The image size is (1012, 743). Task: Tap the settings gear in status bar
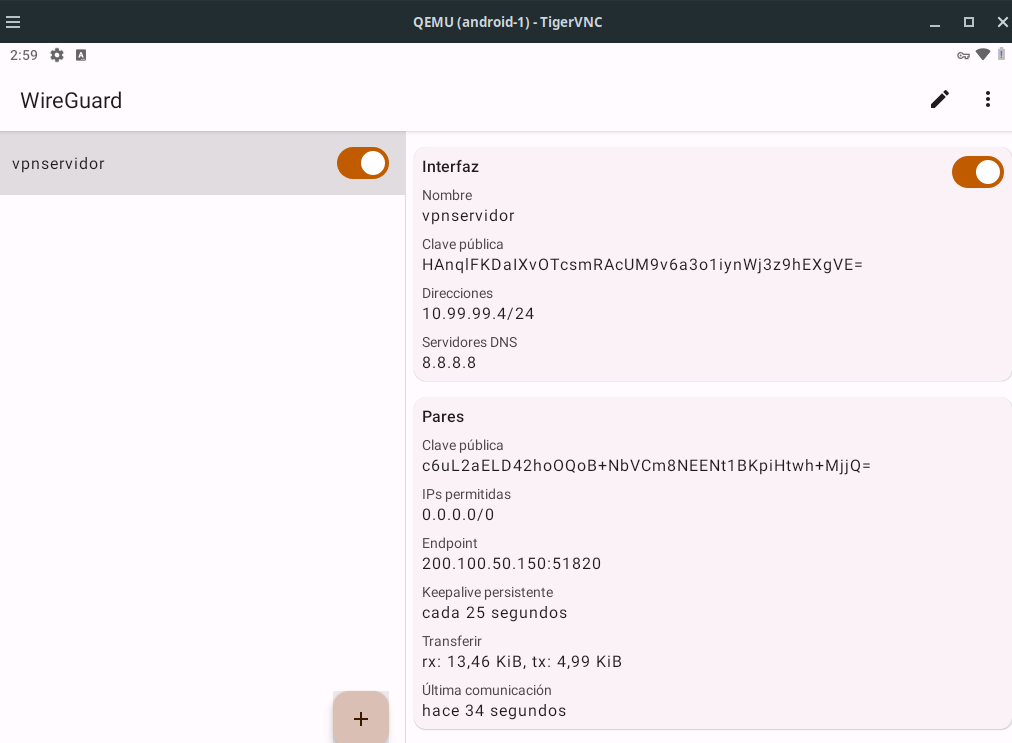57,56
